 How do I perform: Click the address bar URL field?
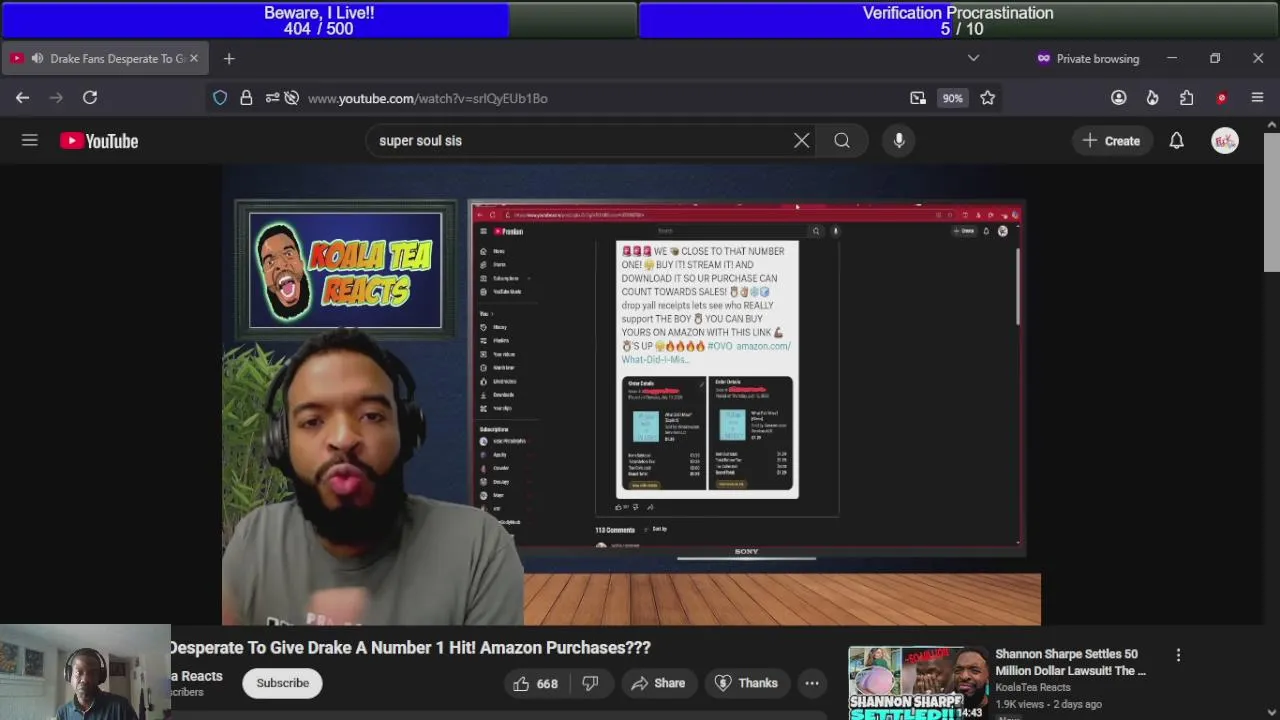point(600,98)
